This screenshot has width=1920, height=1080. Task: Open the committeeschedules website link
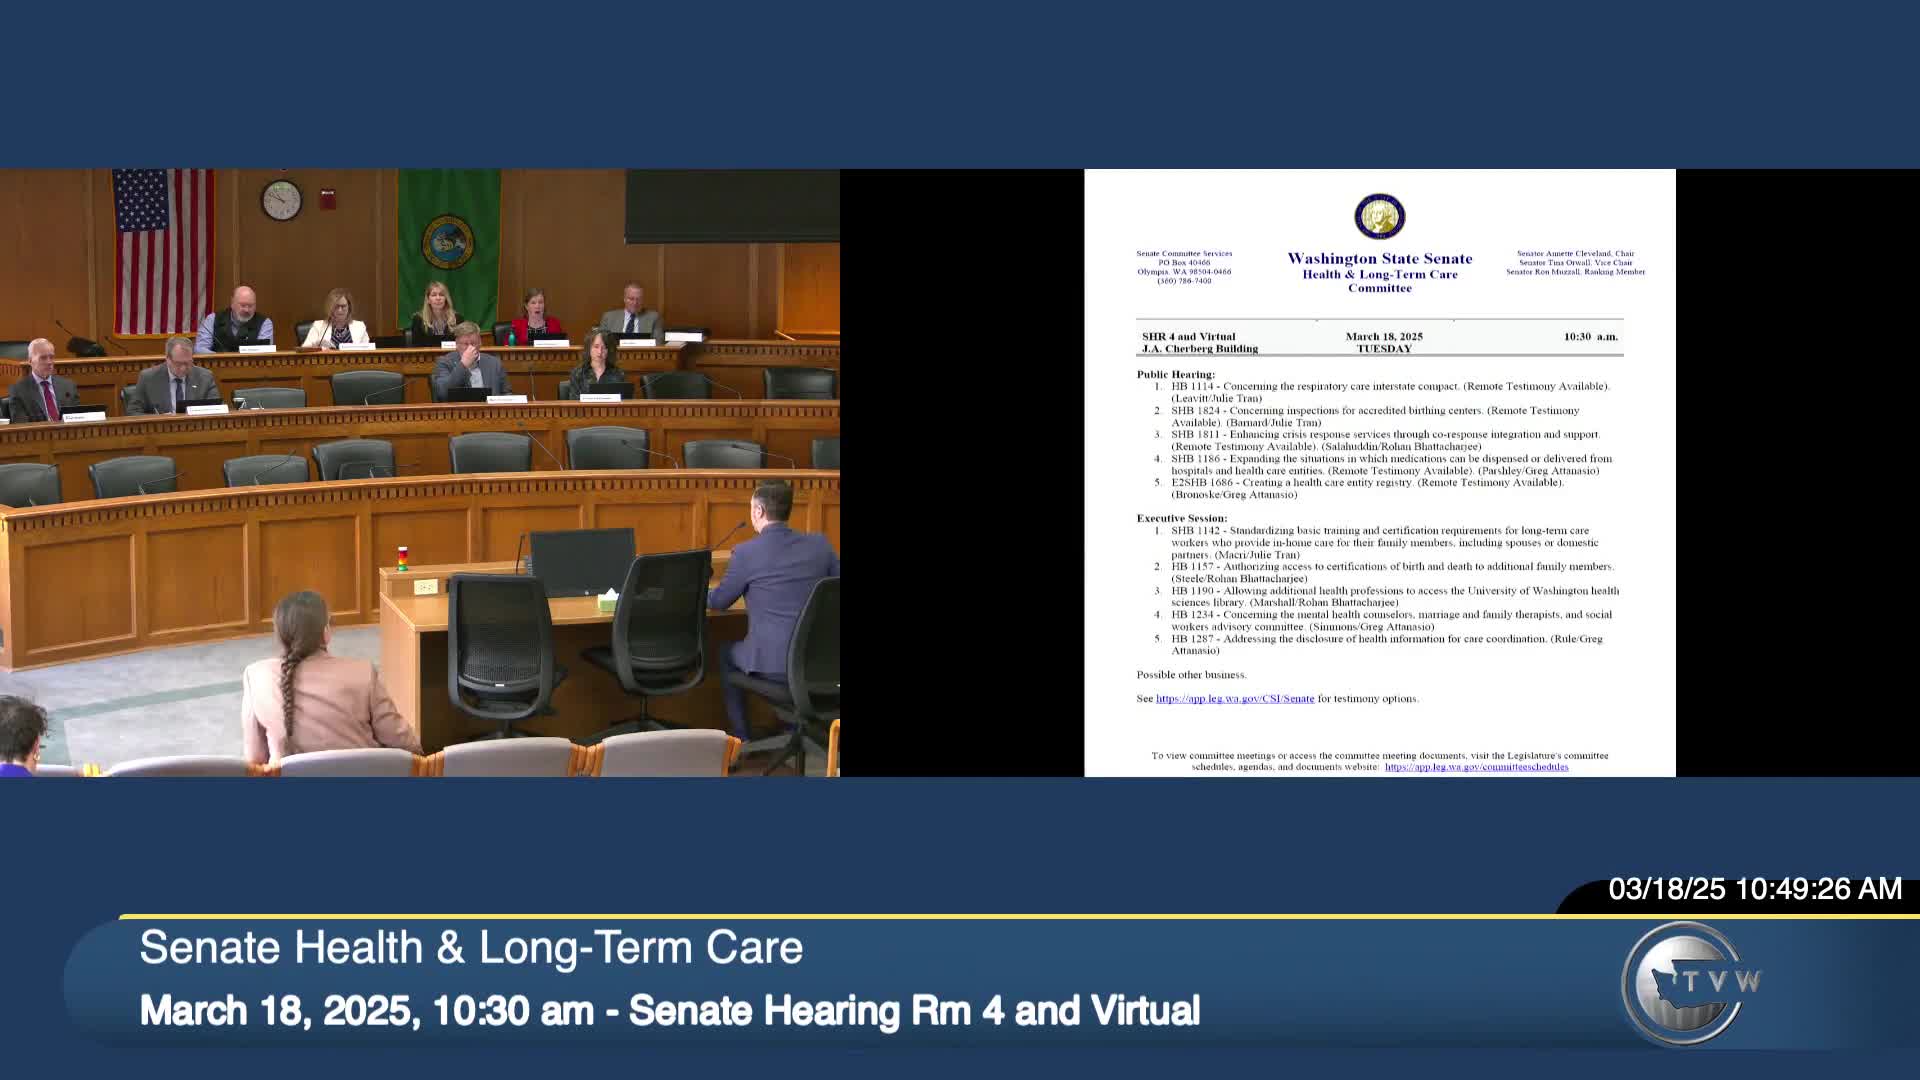[1476, 767]
